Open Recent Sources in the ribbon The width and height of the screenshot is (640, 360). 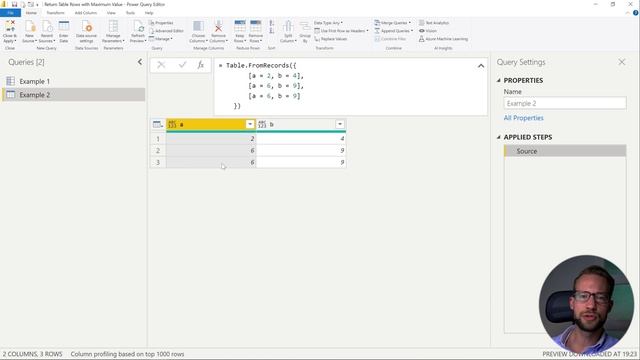click(x=47, y=32)
